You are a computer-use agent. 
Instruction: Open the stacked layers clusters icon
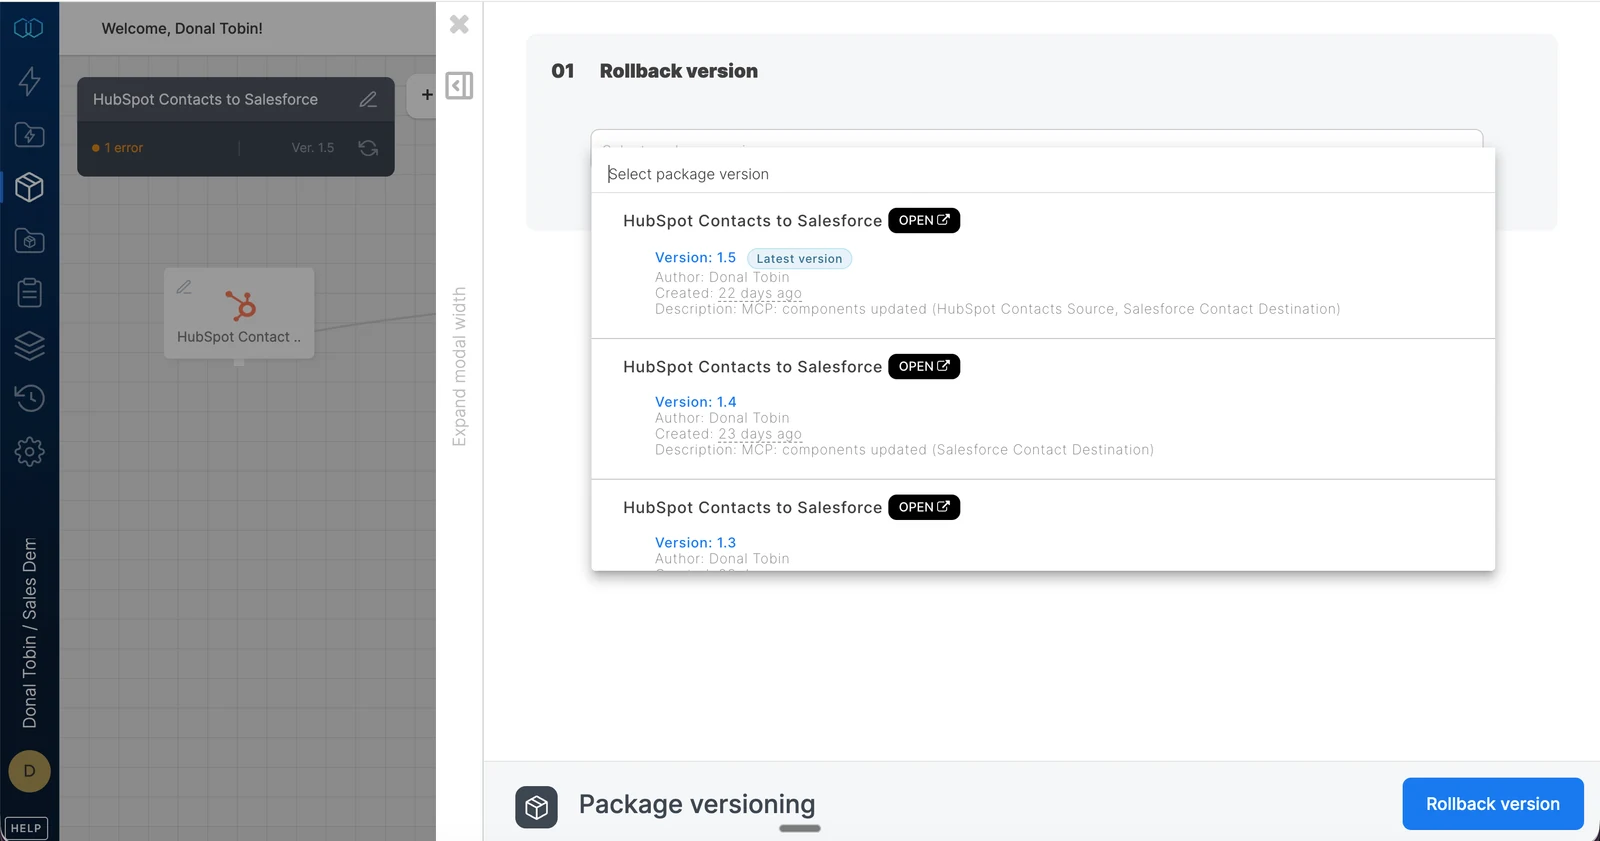coord(29,345)
